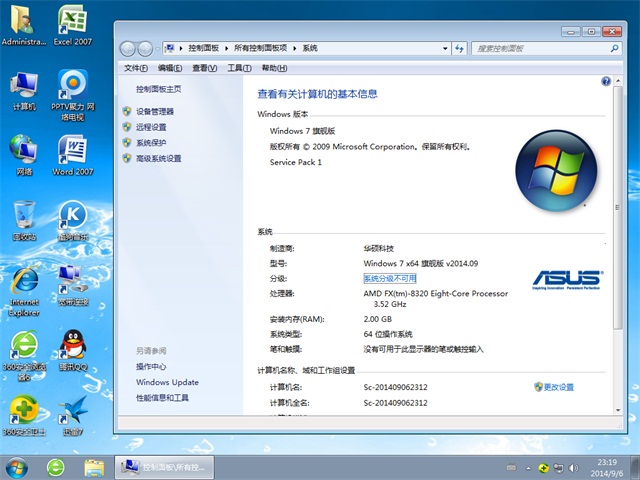This screenshot has width=640, height=480.
Task: Click the blue help question mark icon
Action: coord(606,80)
